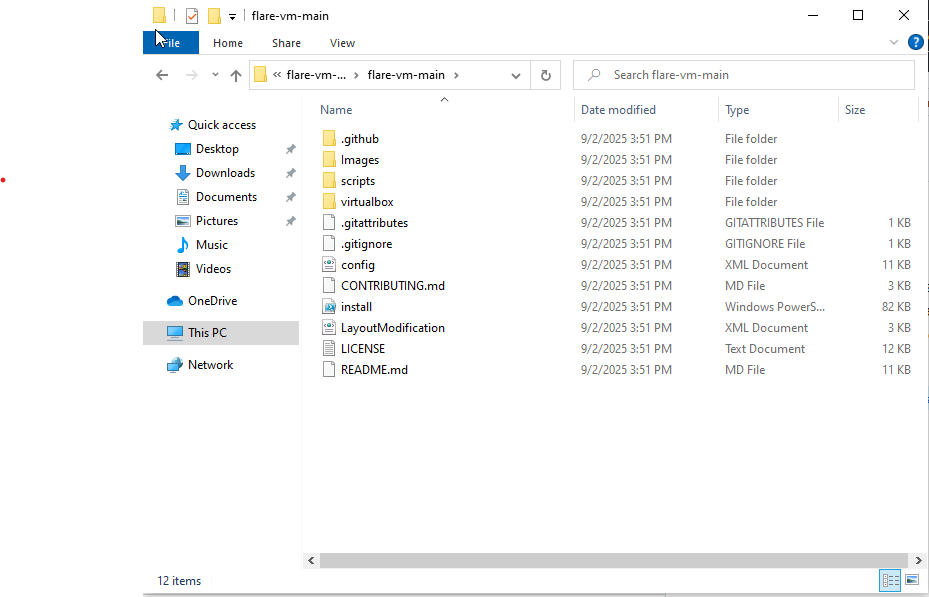Image resolution: width=929 pixels, height=597 pixels.
Task: Select the README.md file icon
Action: coord(329,370)
